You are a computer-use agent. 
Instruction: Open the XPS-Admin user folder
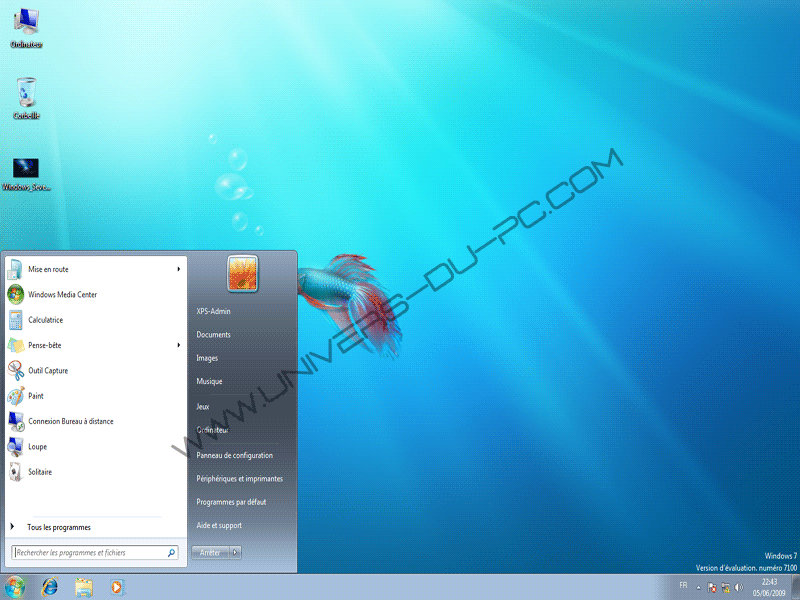[x=213, y=311]
